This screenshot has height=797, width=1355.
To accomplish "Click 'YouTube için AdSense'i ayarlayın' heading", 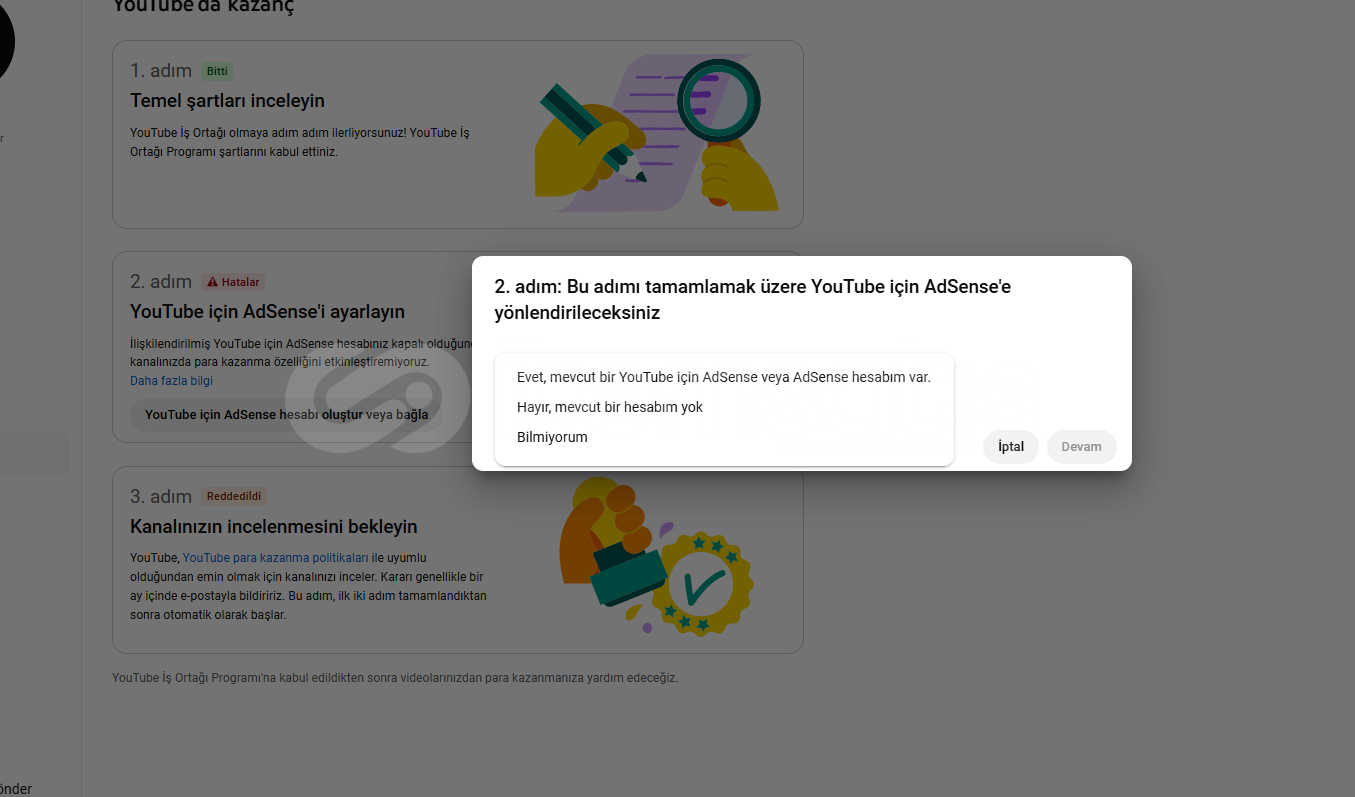I will pos(267,312).
